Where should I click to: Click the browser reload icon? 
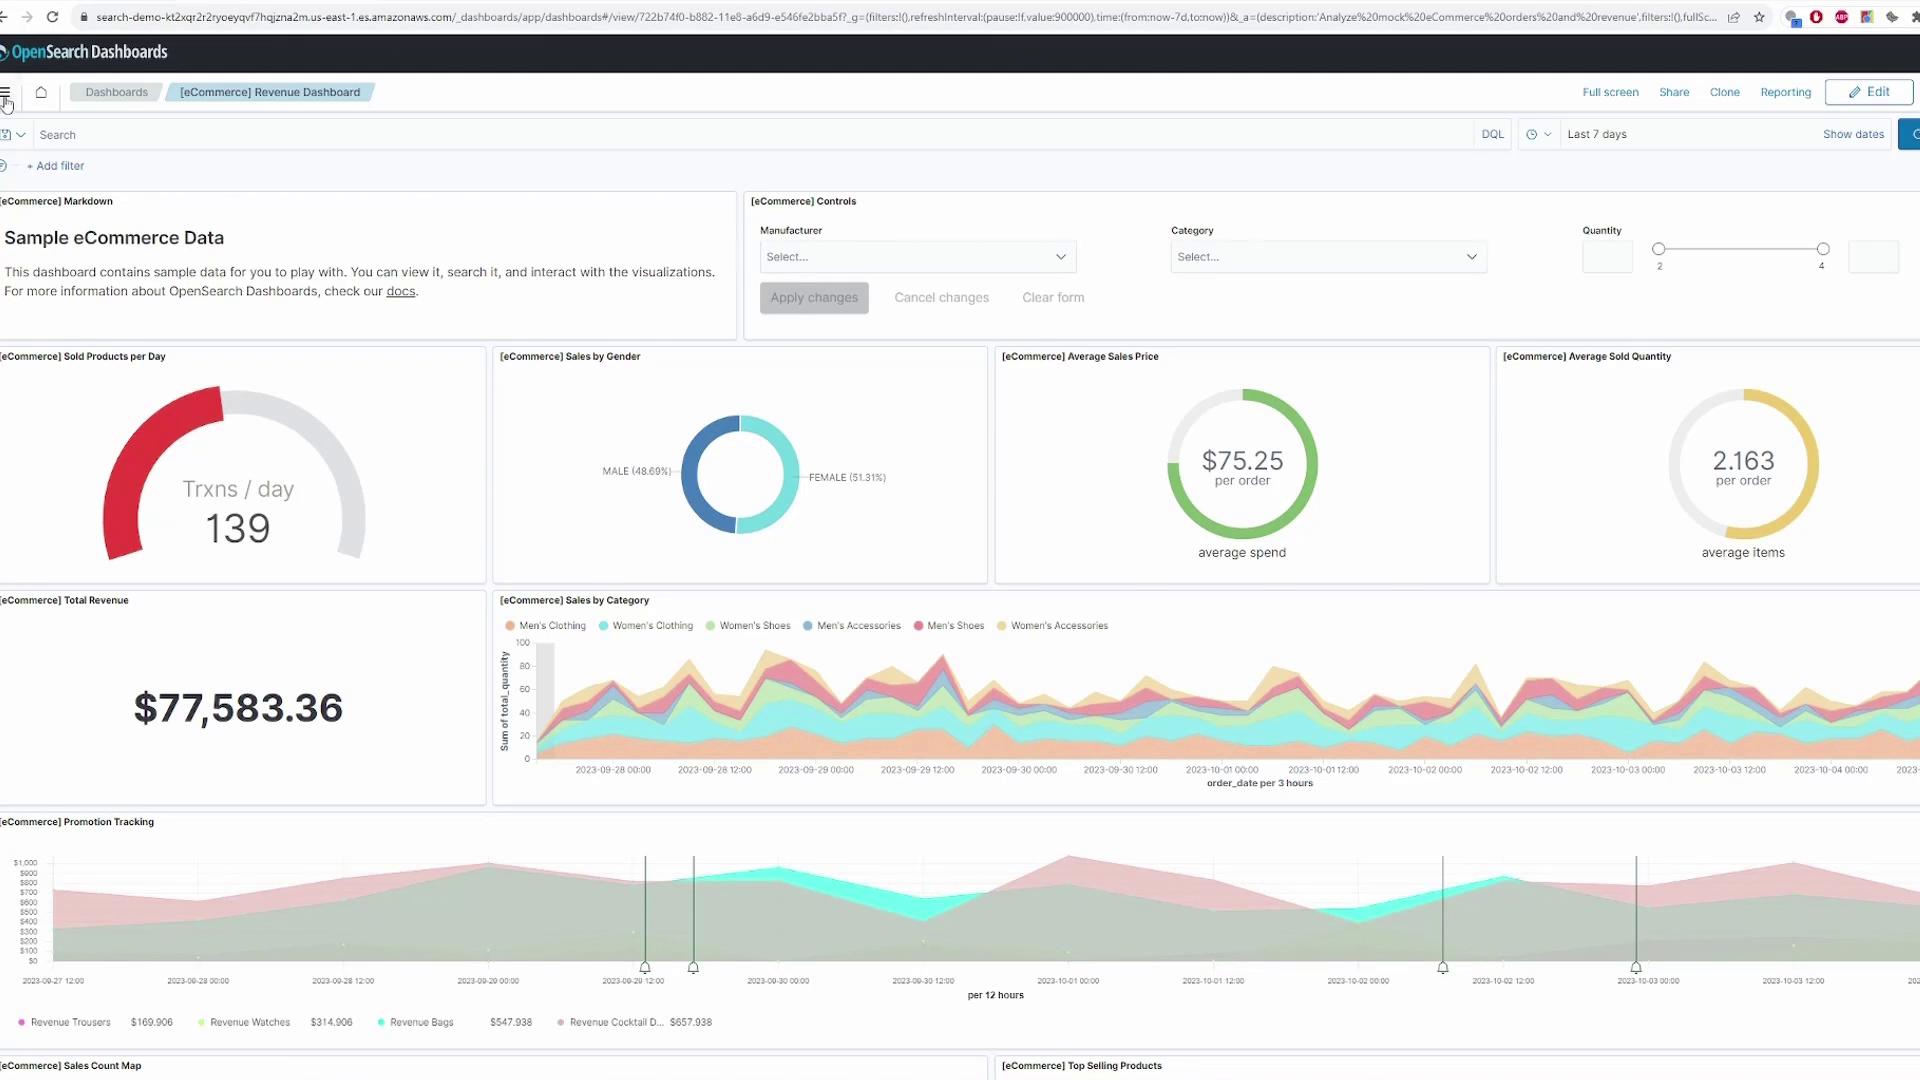(x=52, y=17)
